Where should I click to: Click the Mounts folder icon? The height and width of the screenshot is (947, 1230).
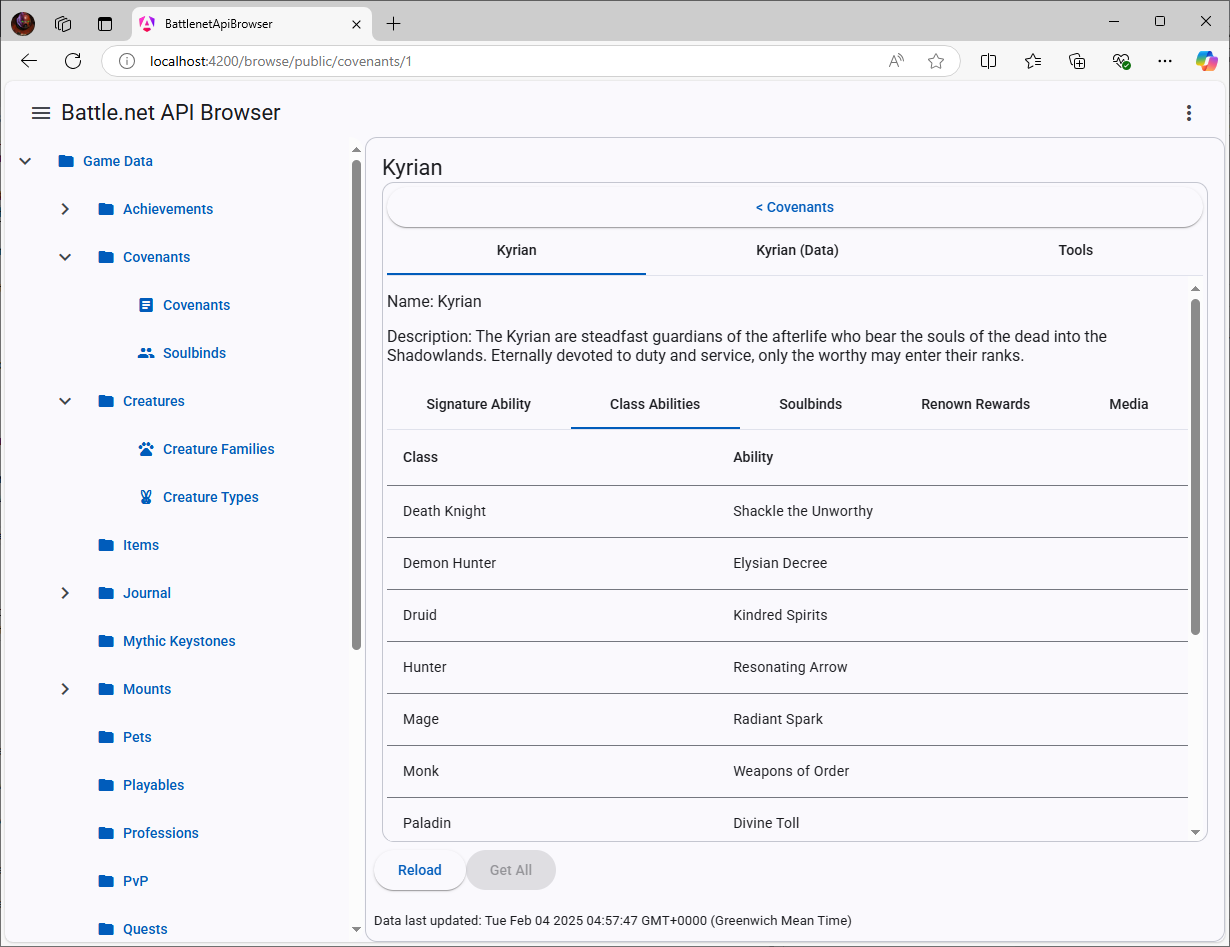106,689
